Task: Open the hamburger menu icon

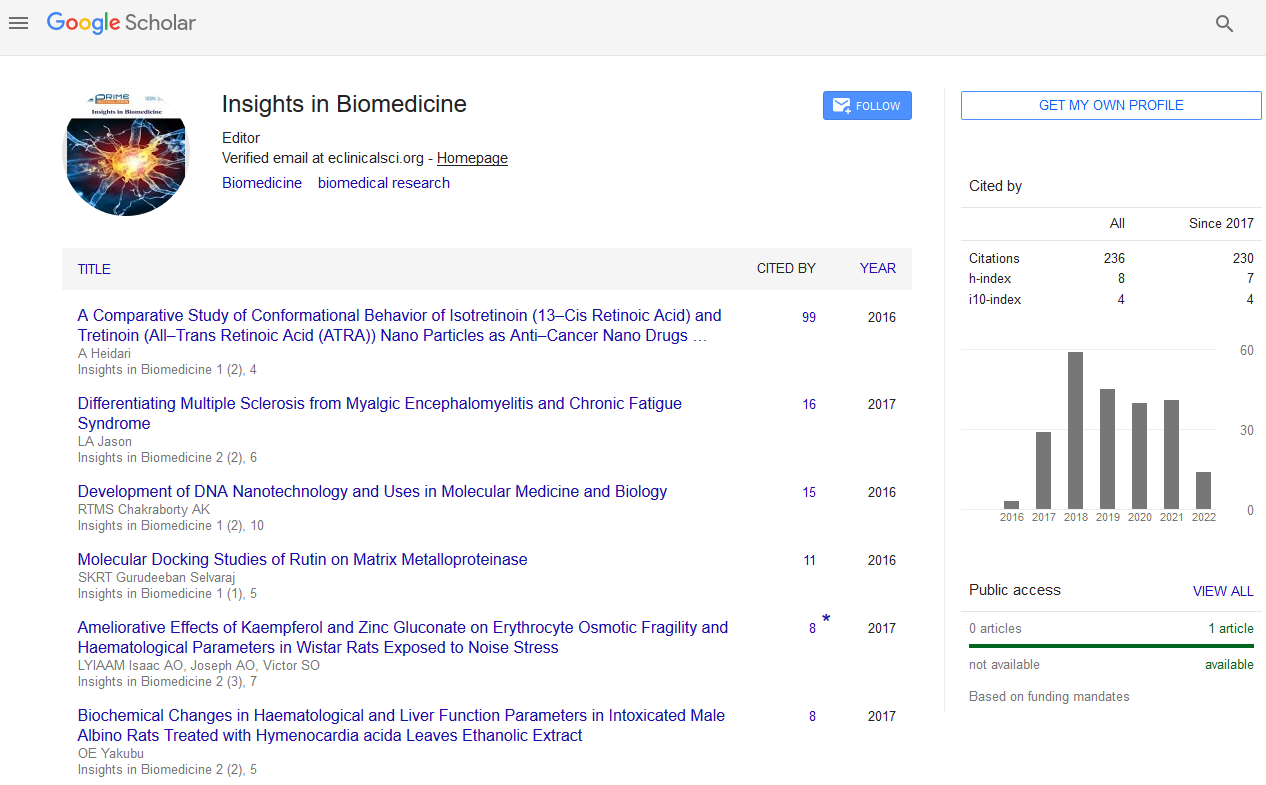Action: (18, 23)
